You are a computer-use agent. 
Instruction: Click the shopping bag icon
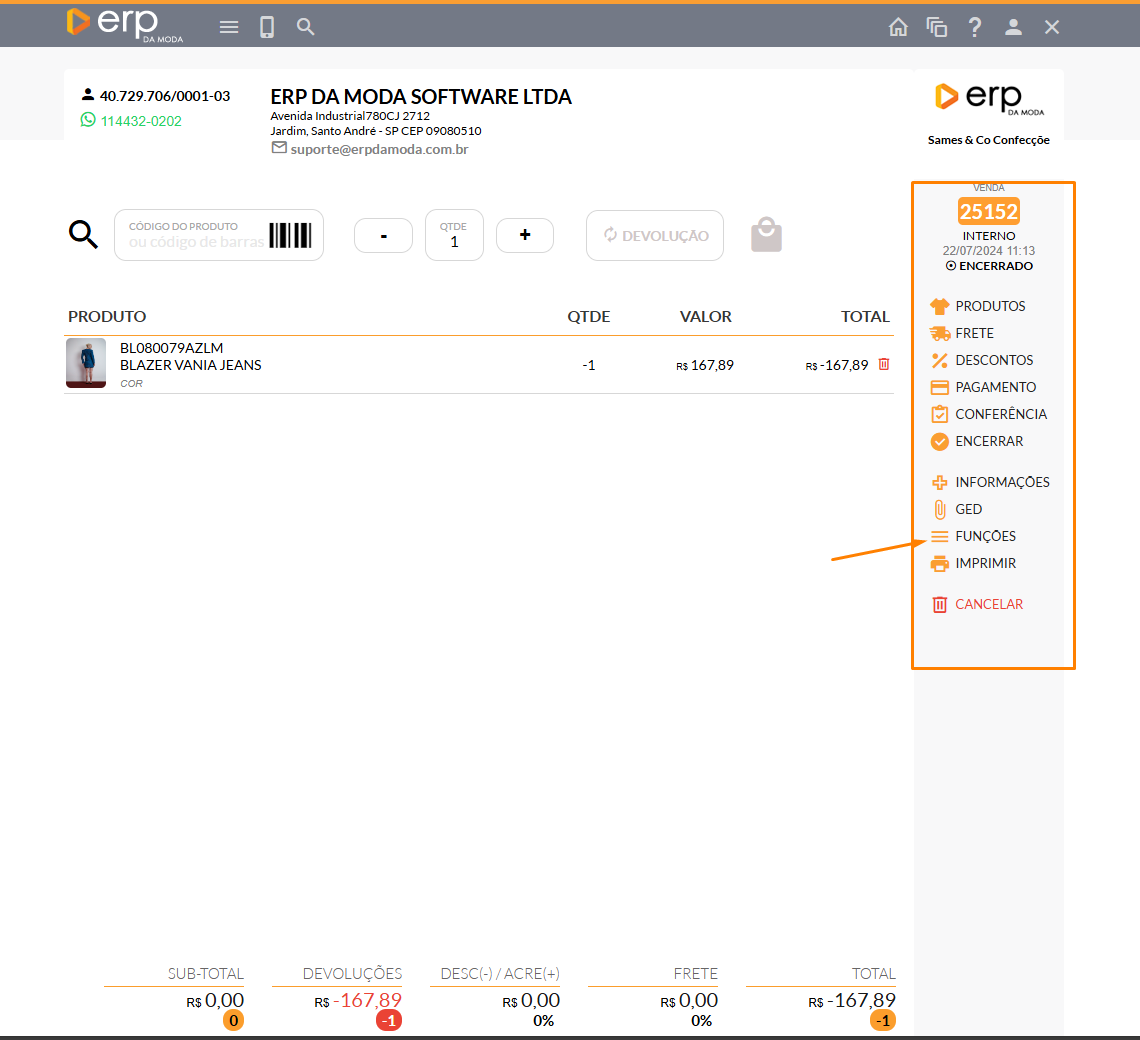tap(766, 235)
